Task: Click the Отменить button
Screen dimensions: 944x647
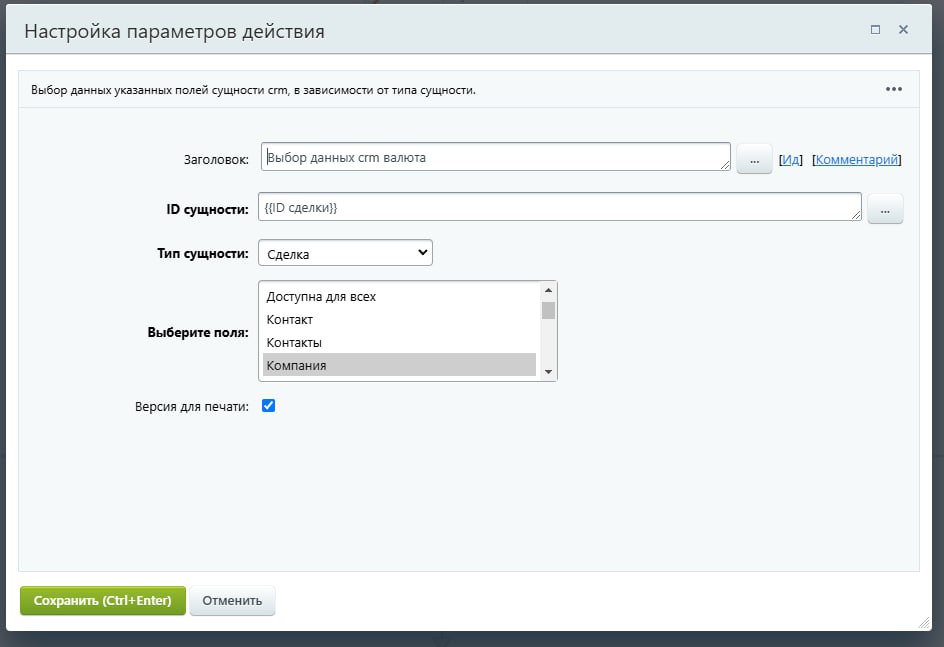Action: point(232,601)
